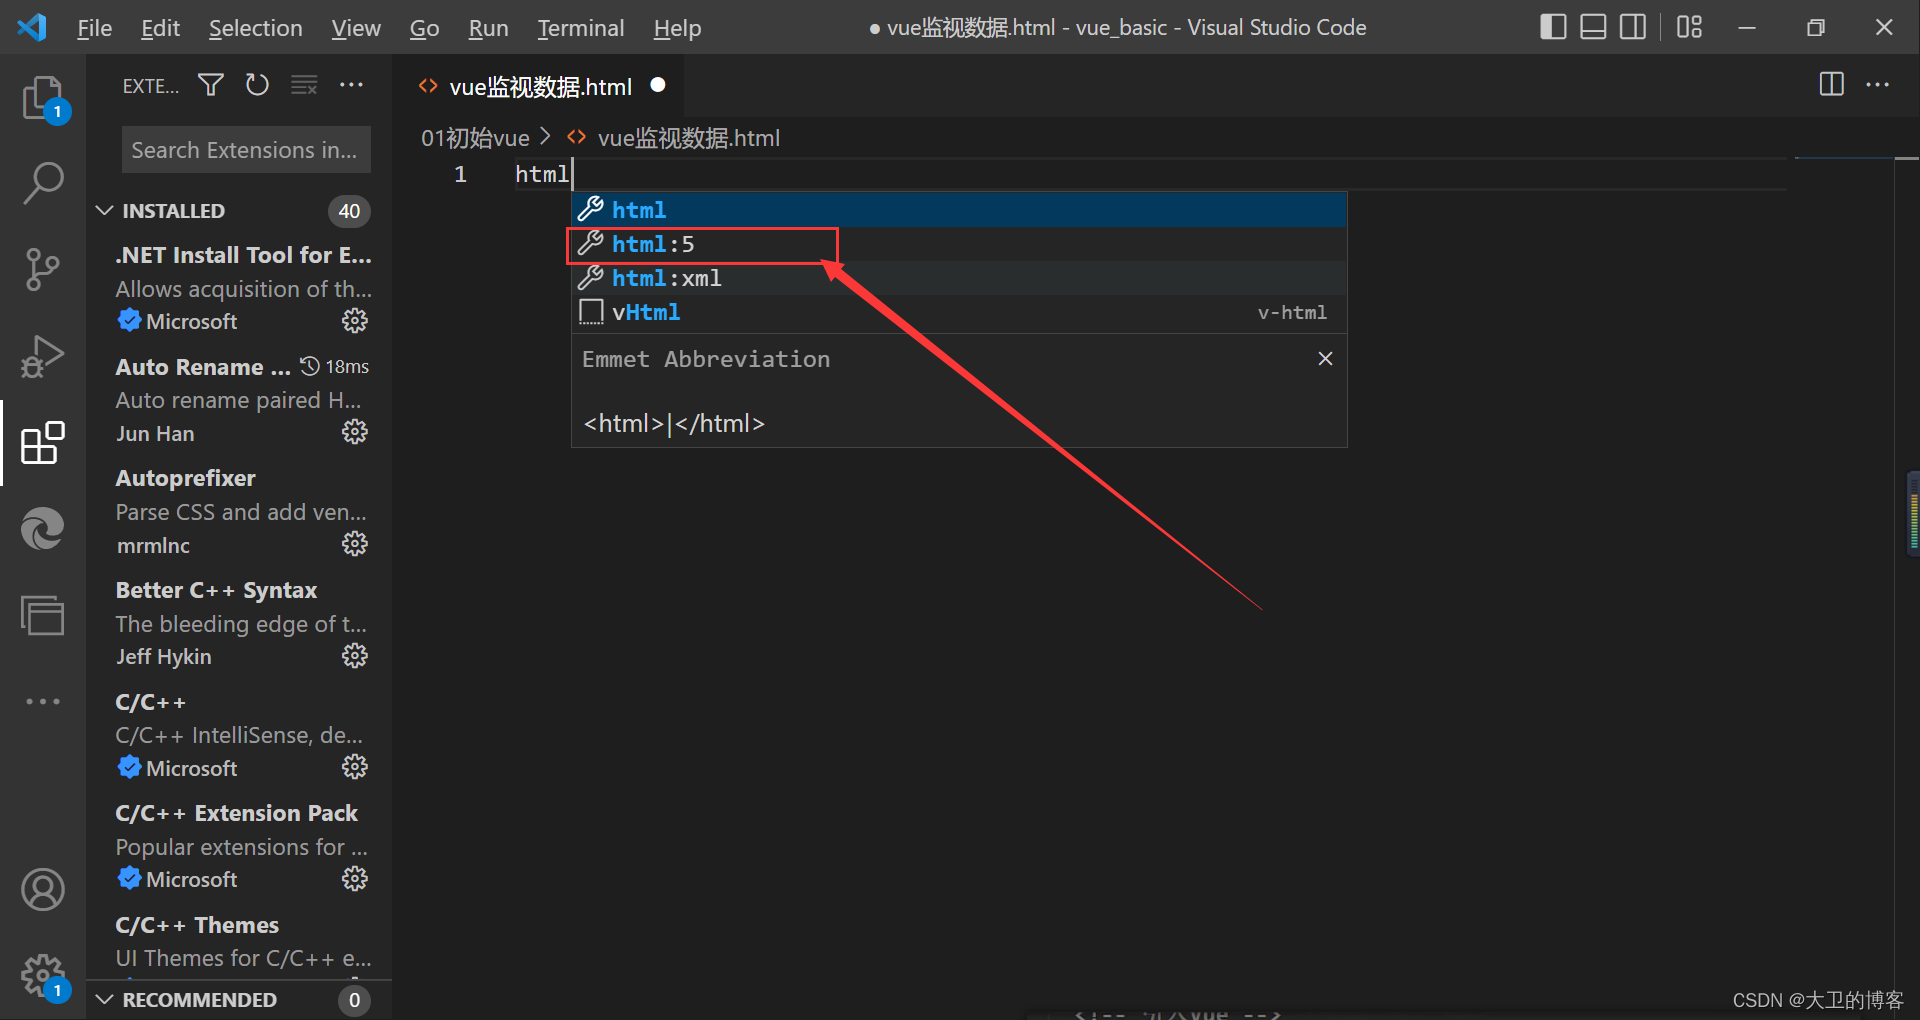This screenshot has width=1920, height=1020.
Task: Open the Accounts icon
Action: pyautogui.click(x=43, y=890)
